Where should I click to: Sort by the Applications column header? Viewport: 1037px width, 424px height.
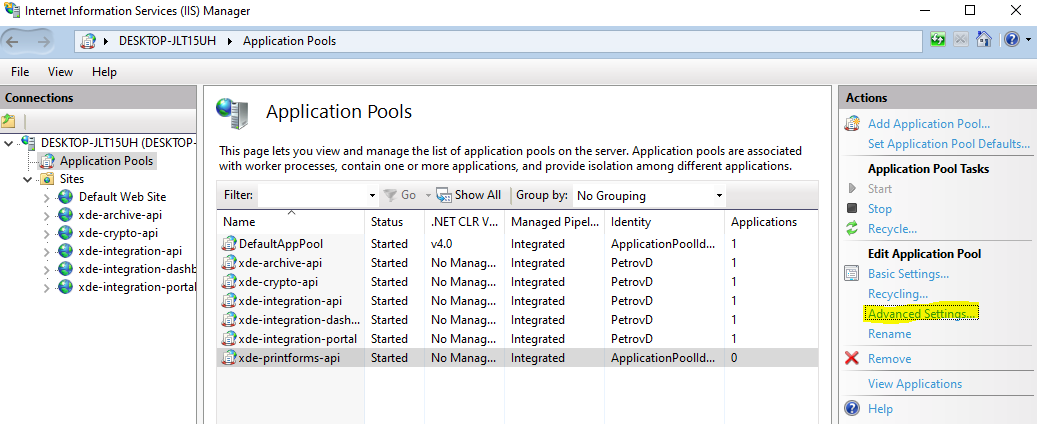point(770,222)
